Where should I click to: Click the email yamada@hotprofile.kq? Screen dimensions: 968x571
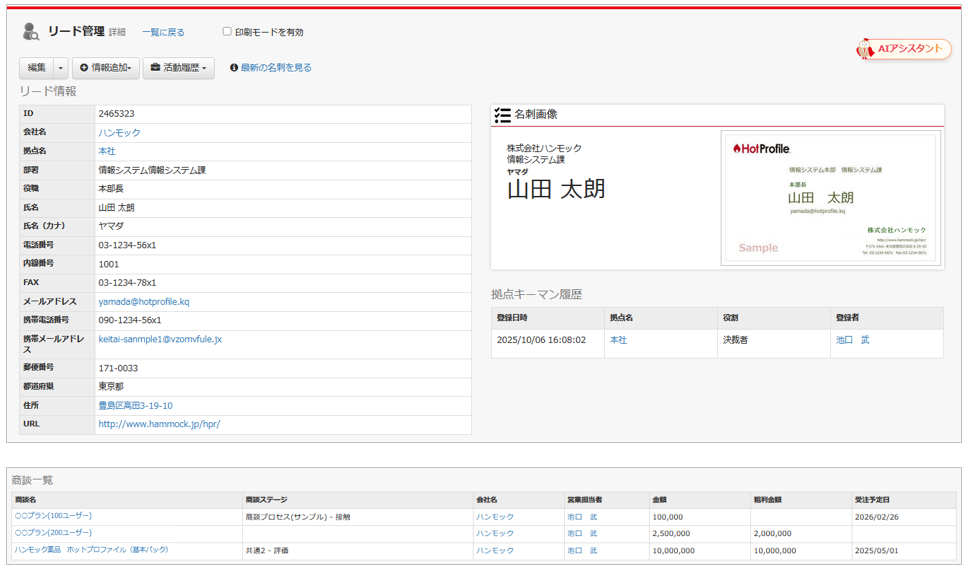click(x=144, y=302)
